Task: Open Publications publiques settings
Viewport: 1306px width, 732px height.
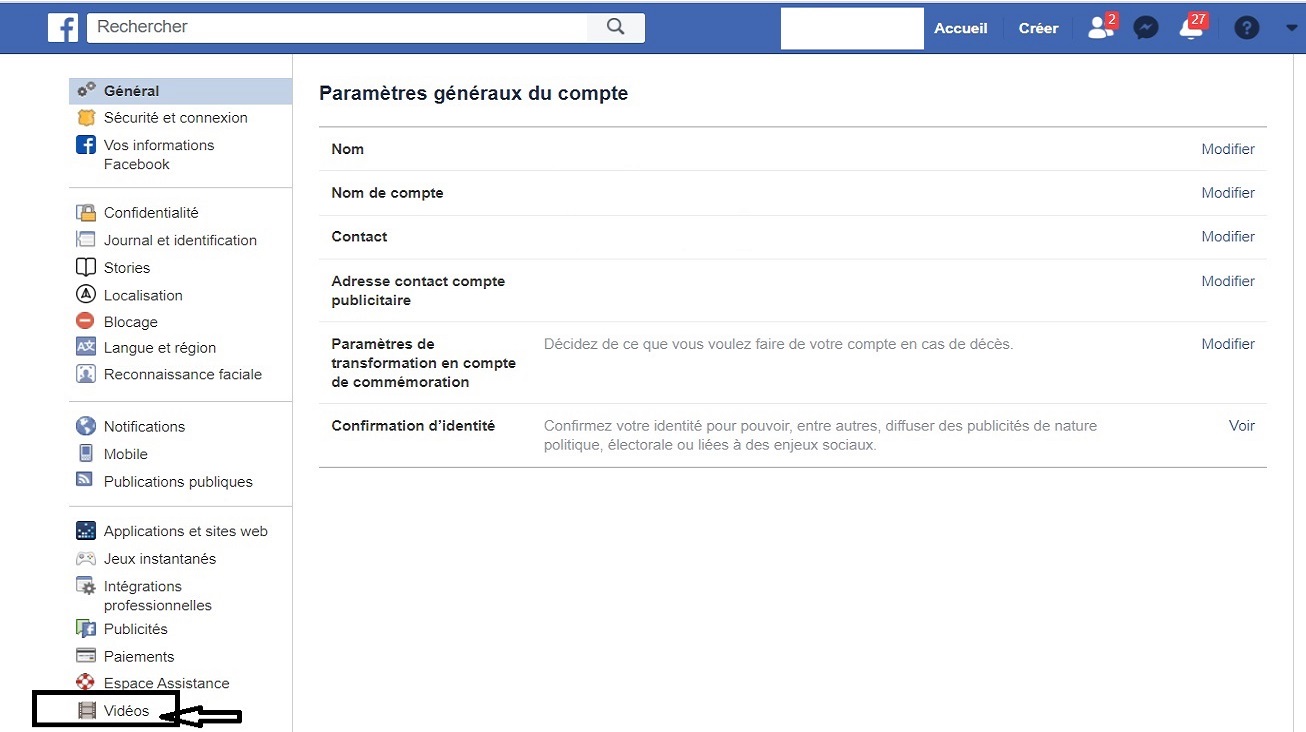Action: [180, 481]
